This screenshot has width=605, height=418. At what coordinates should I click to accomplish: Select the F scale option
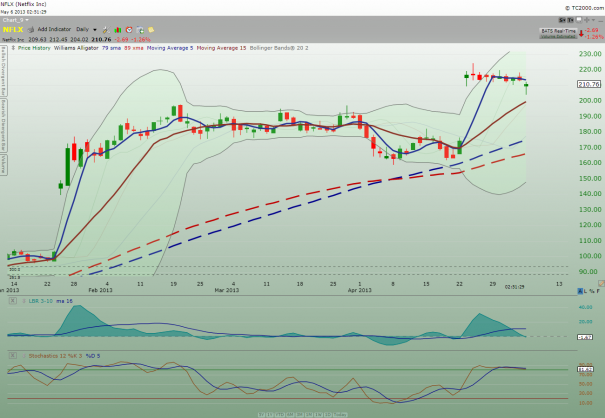pos(598,291)
